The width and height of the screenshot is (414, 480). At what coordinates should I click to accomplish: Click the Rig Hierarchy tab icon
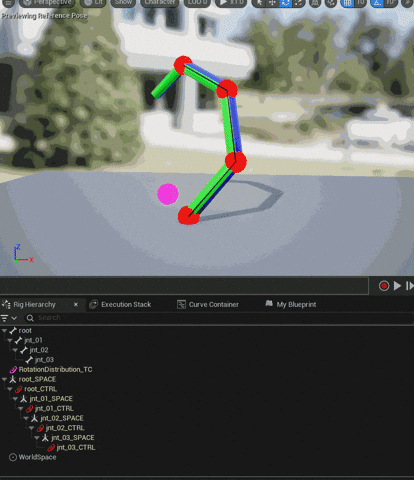click(x=6, y=304)
